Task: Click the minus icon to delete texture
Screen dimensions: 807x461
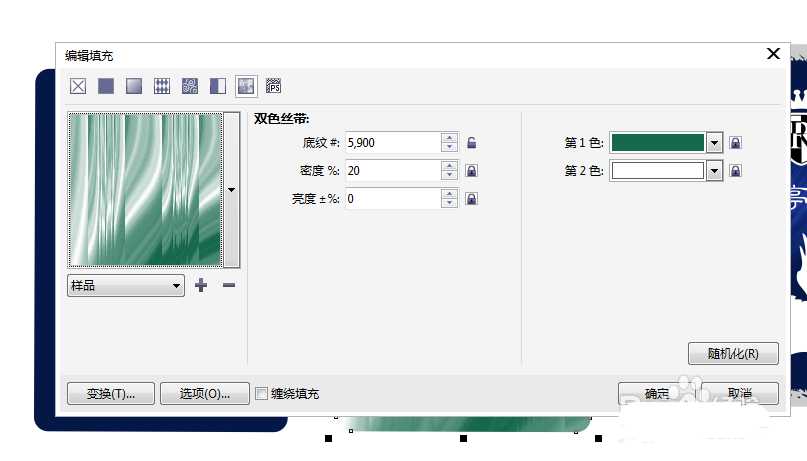Action: coord(229,286)
